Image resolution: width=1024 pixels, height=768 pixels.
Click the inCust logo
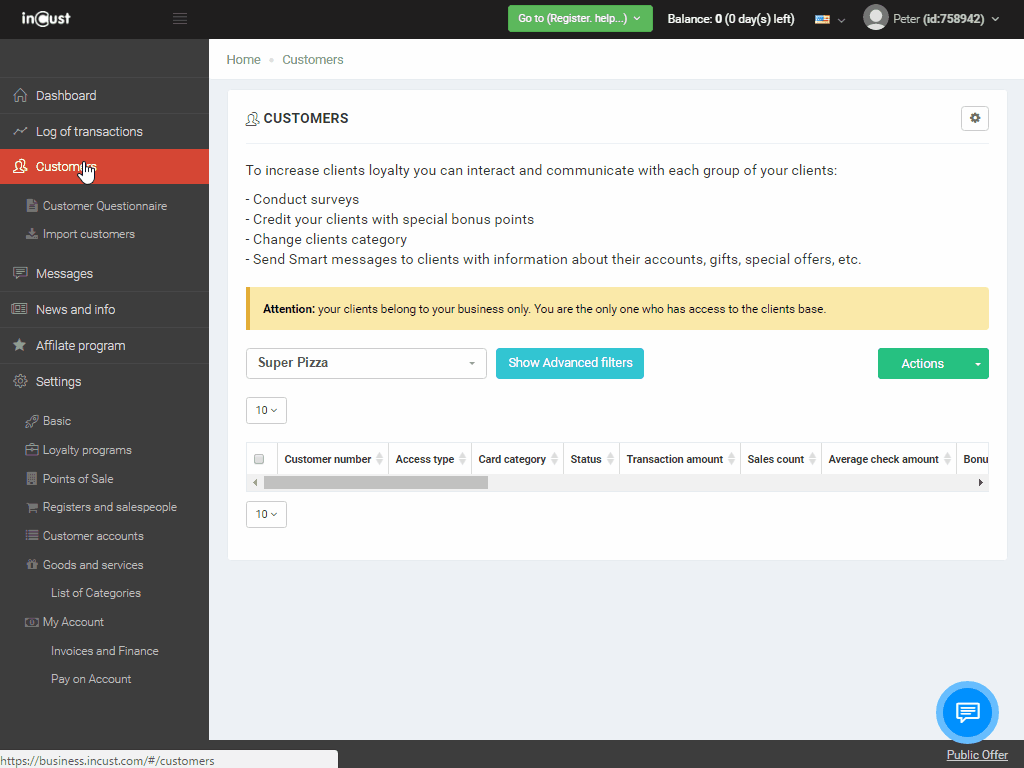pos(44,18)
